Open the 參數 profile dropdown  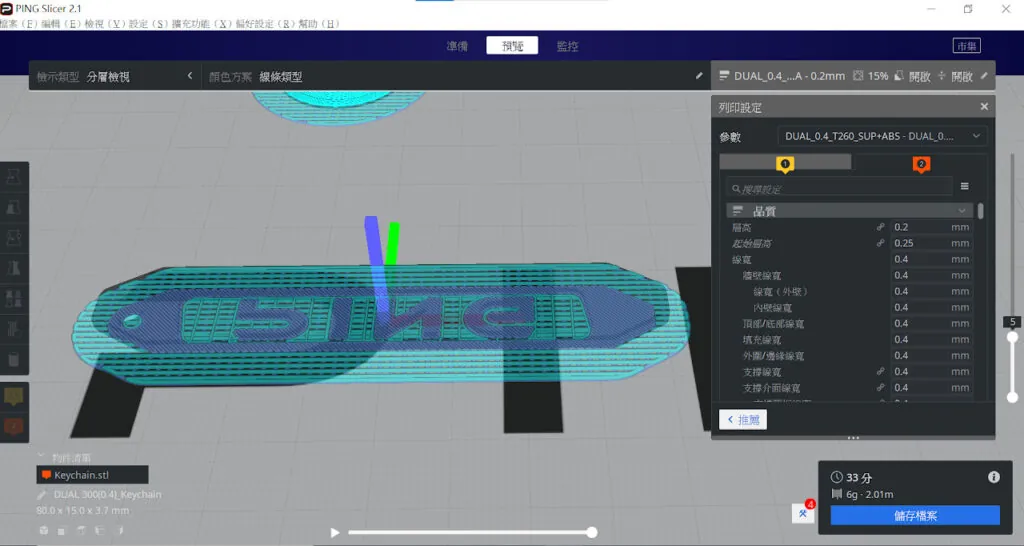pos(882,136)
